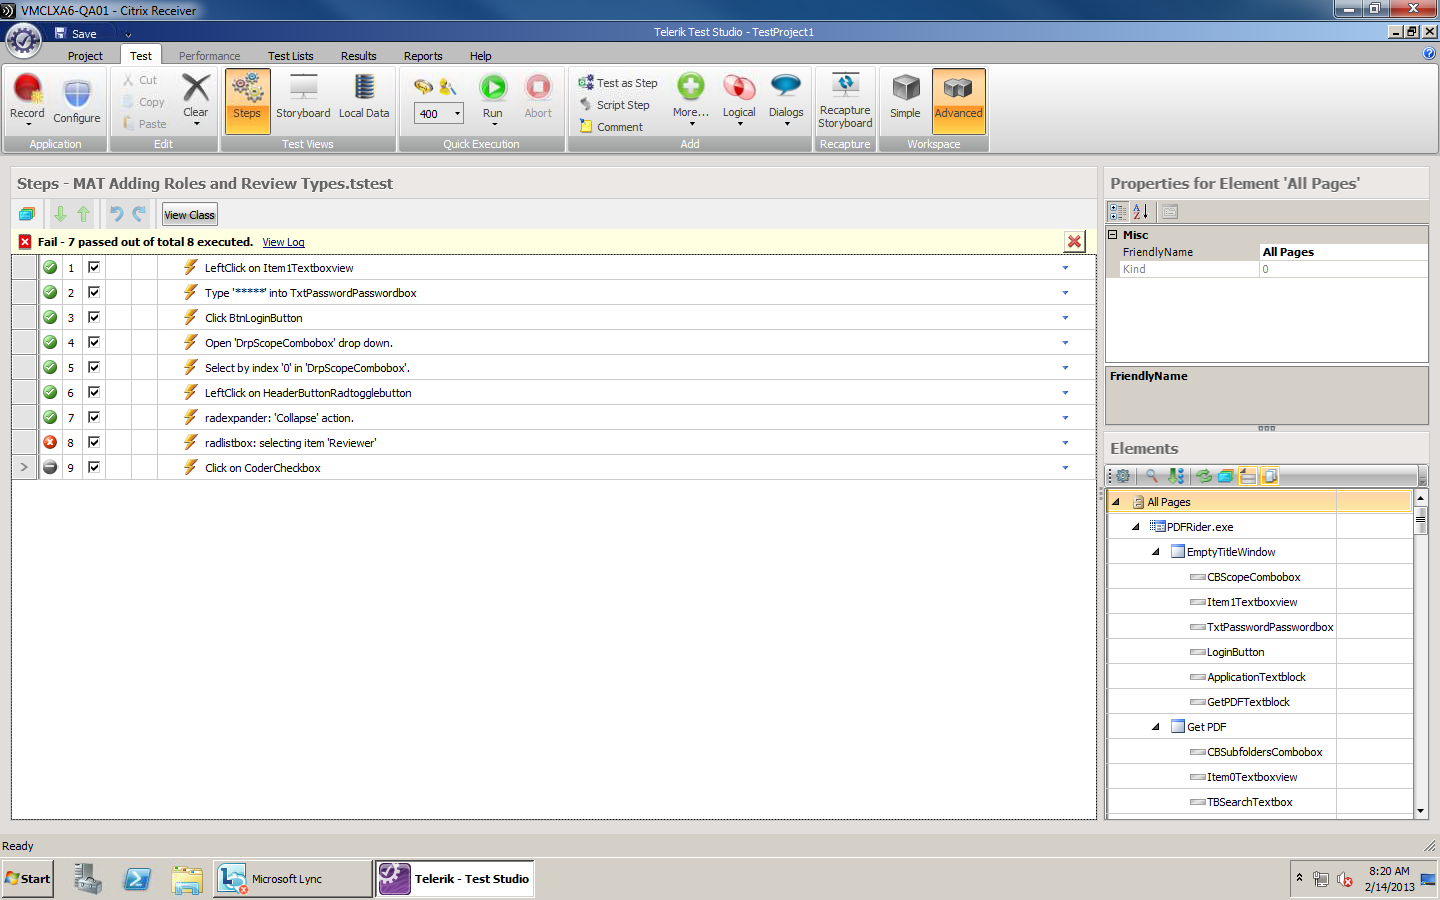
Task: Collapse the PDFRider.exe tree node
Action: (x=1136, y=527)
